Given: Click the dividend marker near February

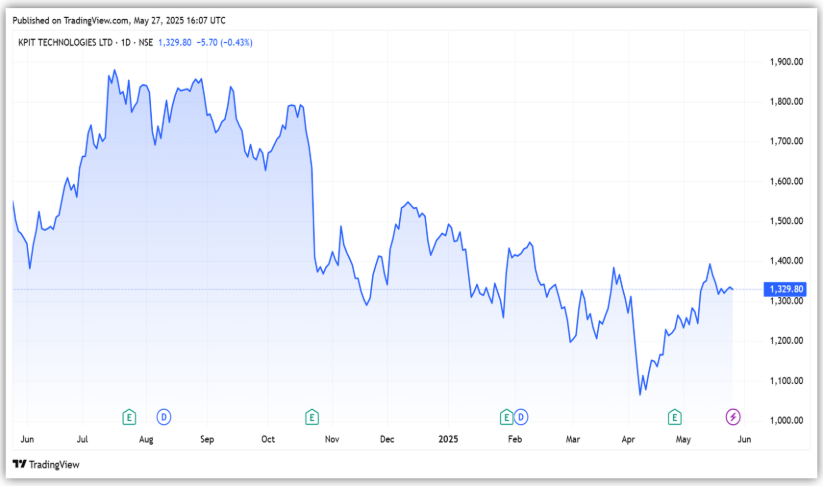Looking at the screenshot, I should pos(520,416).
